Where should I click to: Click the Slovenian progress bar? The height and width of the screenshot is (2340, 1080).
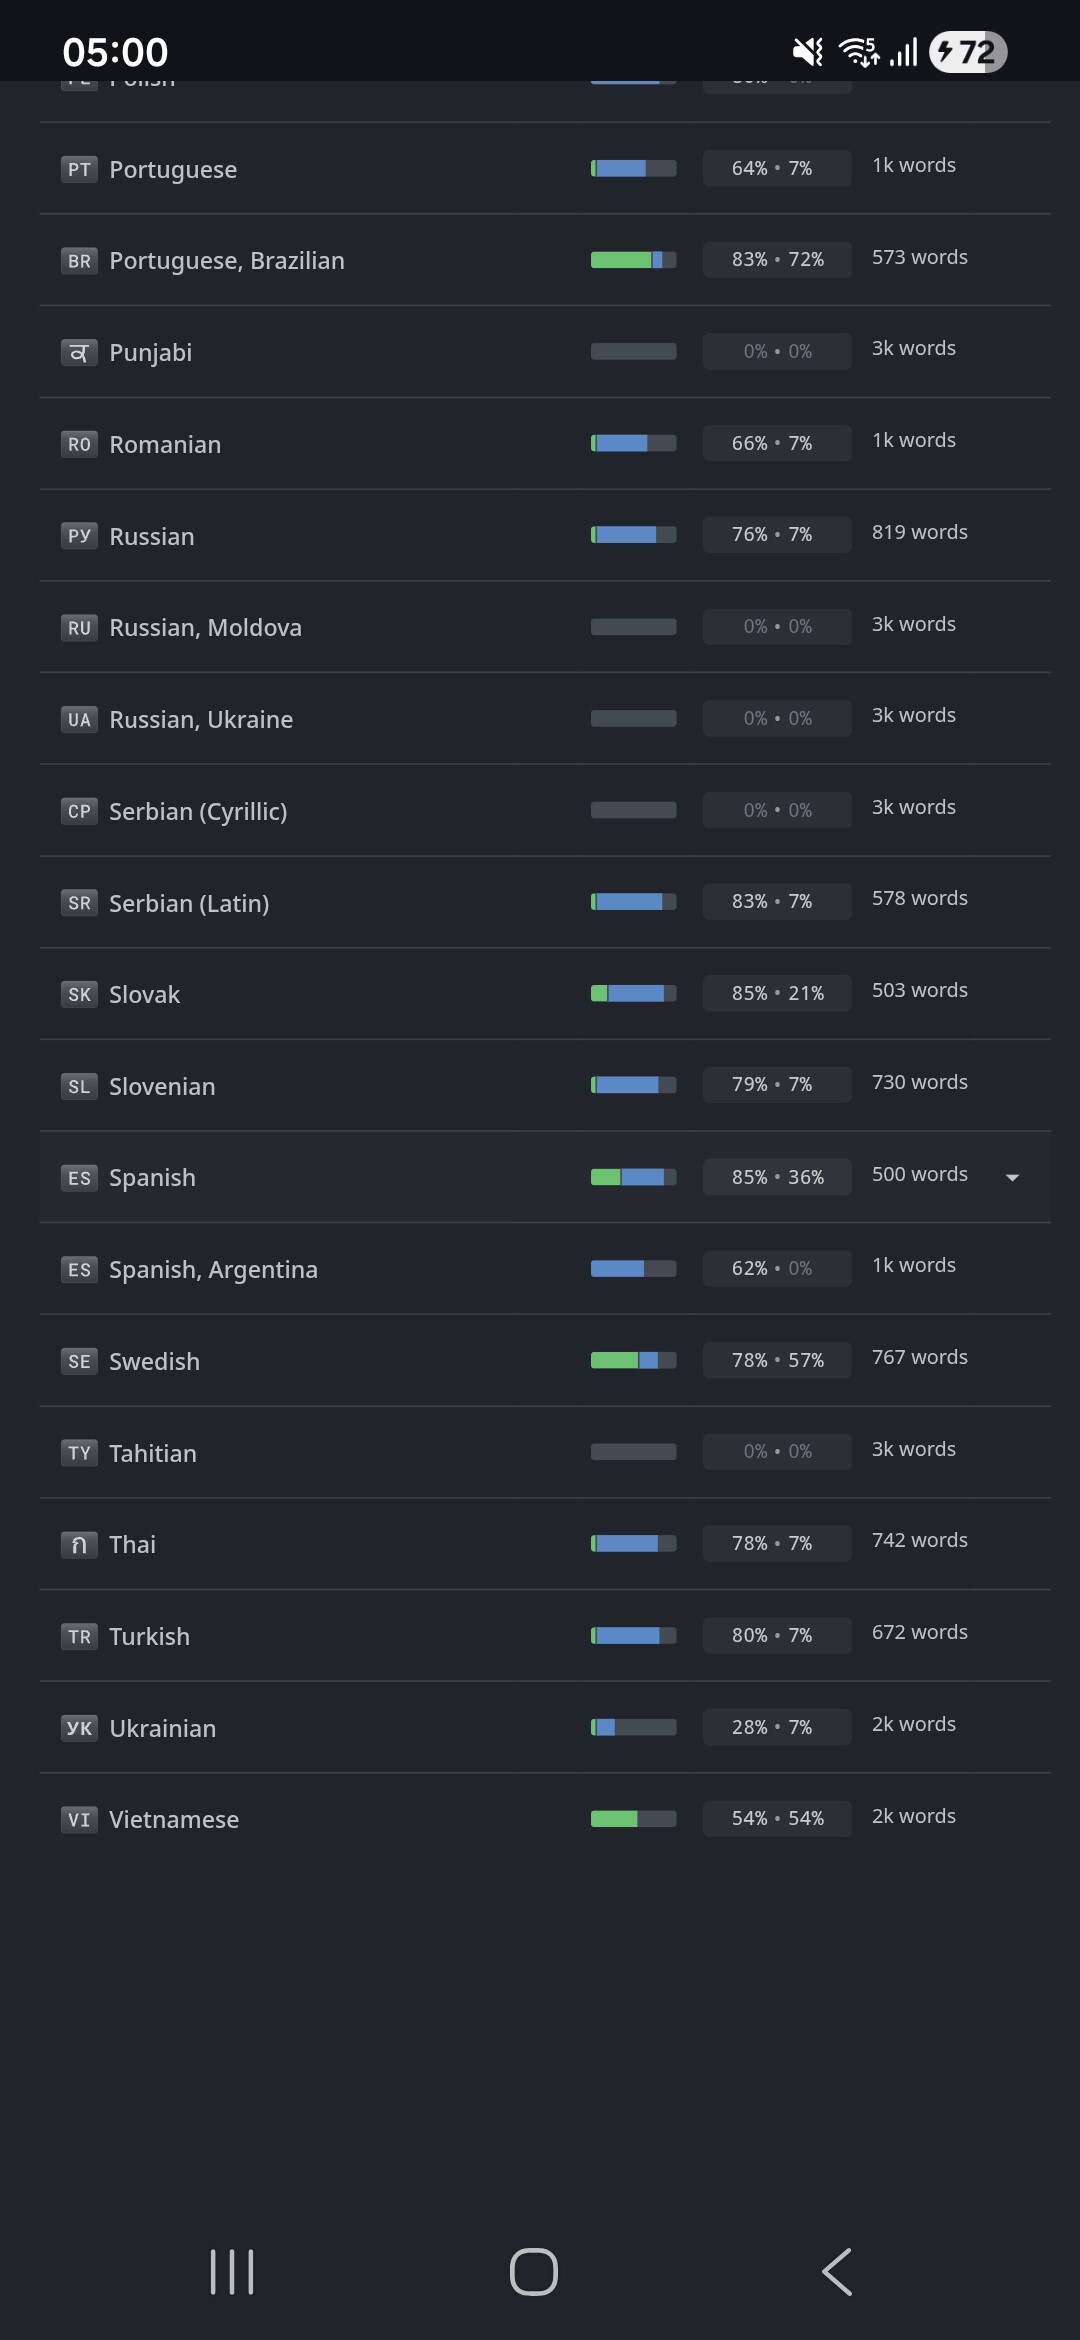(x=633, y=1085)
